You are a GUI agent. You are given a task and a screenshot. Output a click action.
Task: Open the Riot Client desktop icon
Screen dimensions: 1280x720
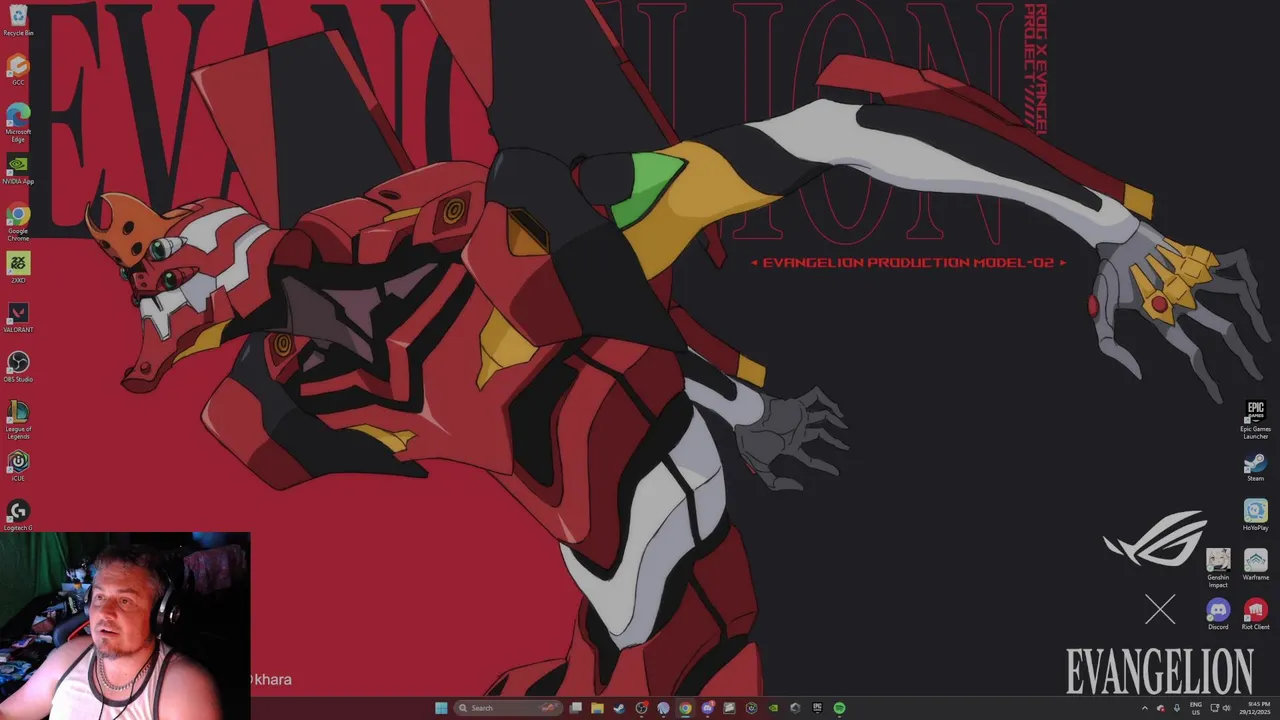pyautogui.click(x=1255, y=614)
